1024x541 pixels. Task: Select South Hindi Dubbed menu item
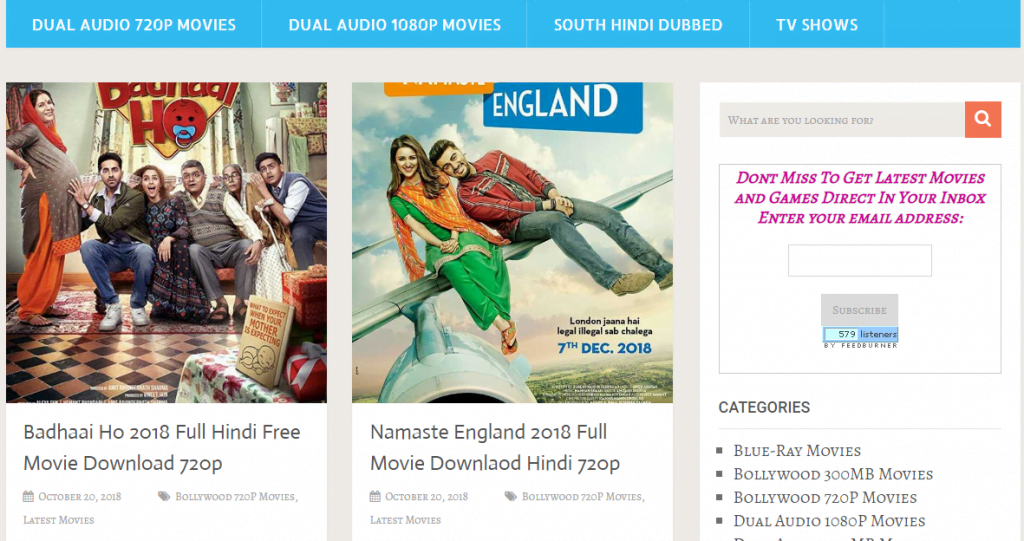coord(638,25)
